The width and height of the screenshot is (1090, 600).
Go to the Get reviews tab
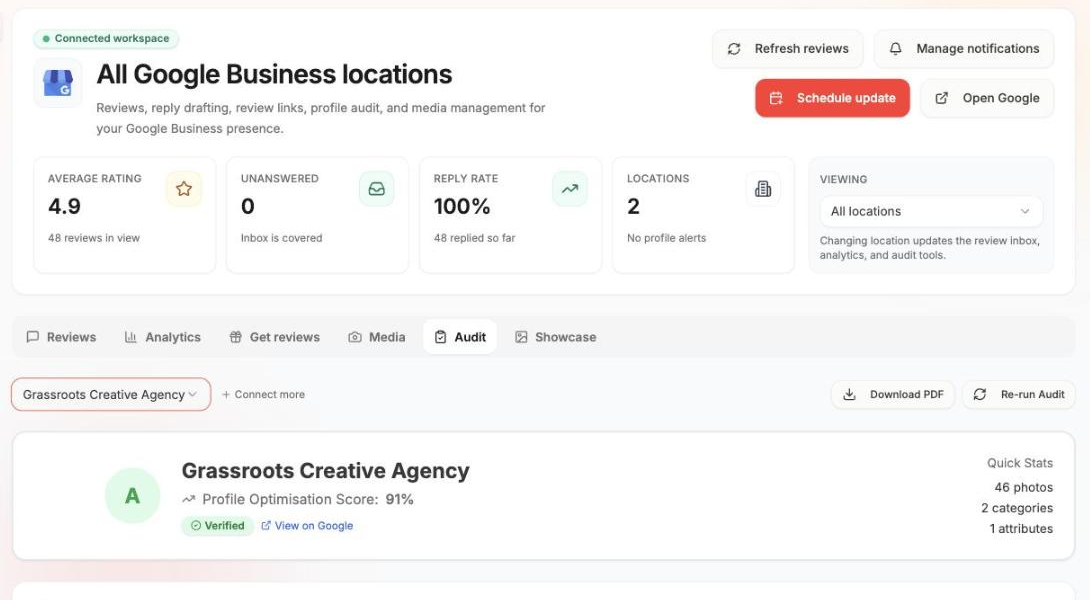click(x=275, y=337)
